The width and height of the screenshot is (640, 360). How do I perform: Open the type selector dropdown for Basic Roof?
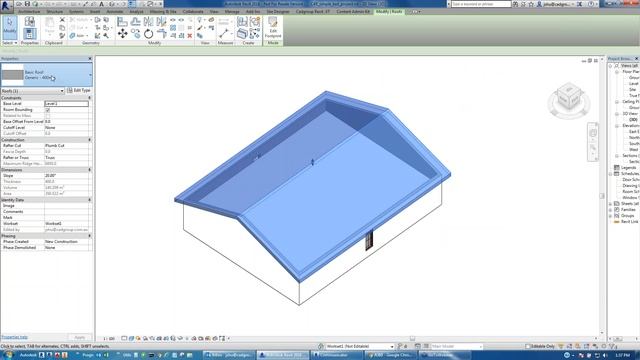tap(90, 75)
